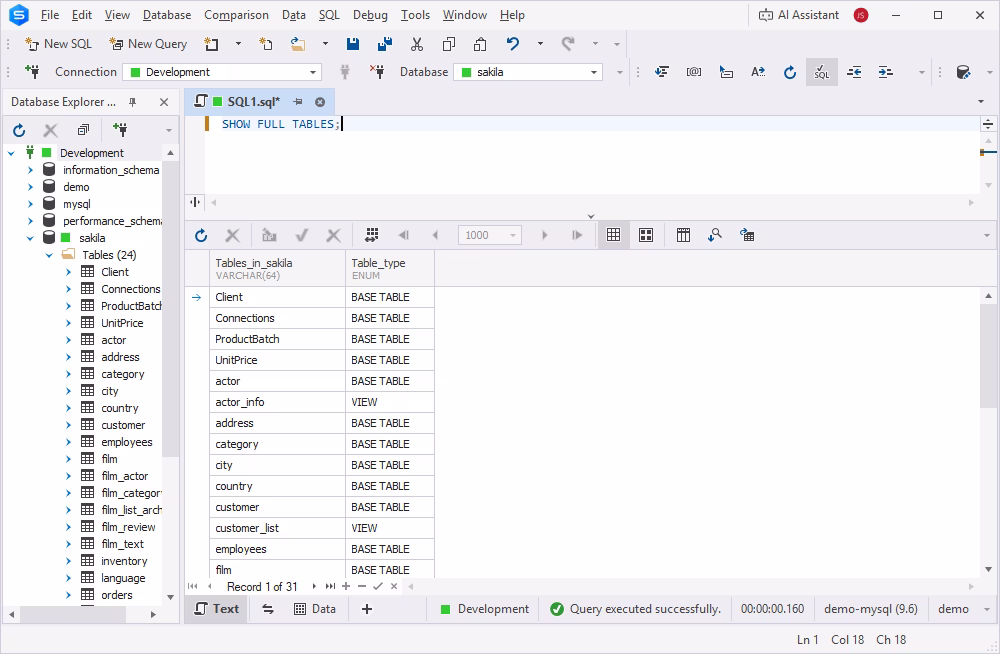Click the plus button to add new tab
1000x654 pixels.
click(367, 609)
